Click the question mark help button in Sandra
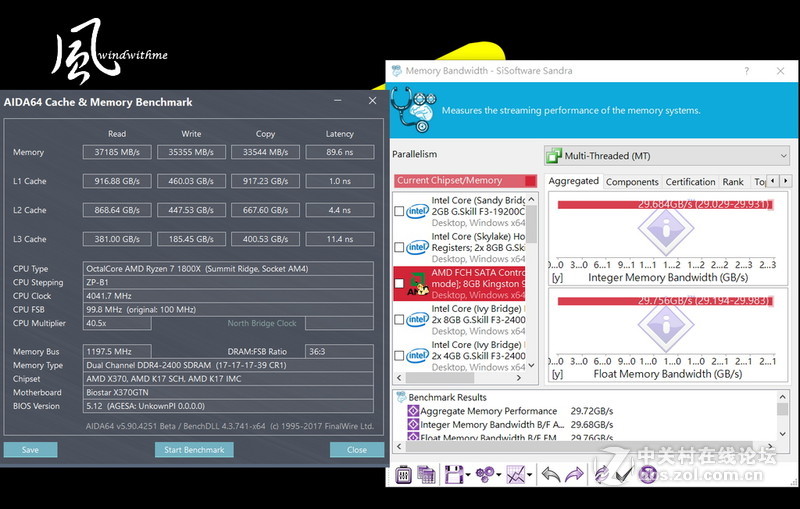 pos(746,71)
